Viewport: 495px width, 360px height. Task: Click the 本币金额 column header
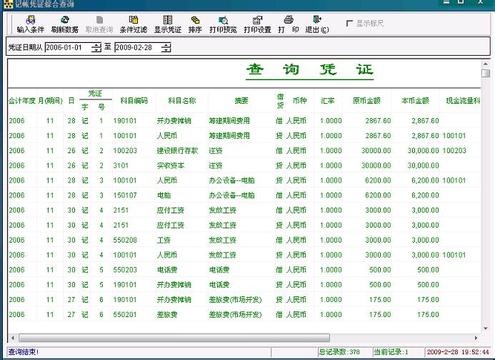click(415, 100)
